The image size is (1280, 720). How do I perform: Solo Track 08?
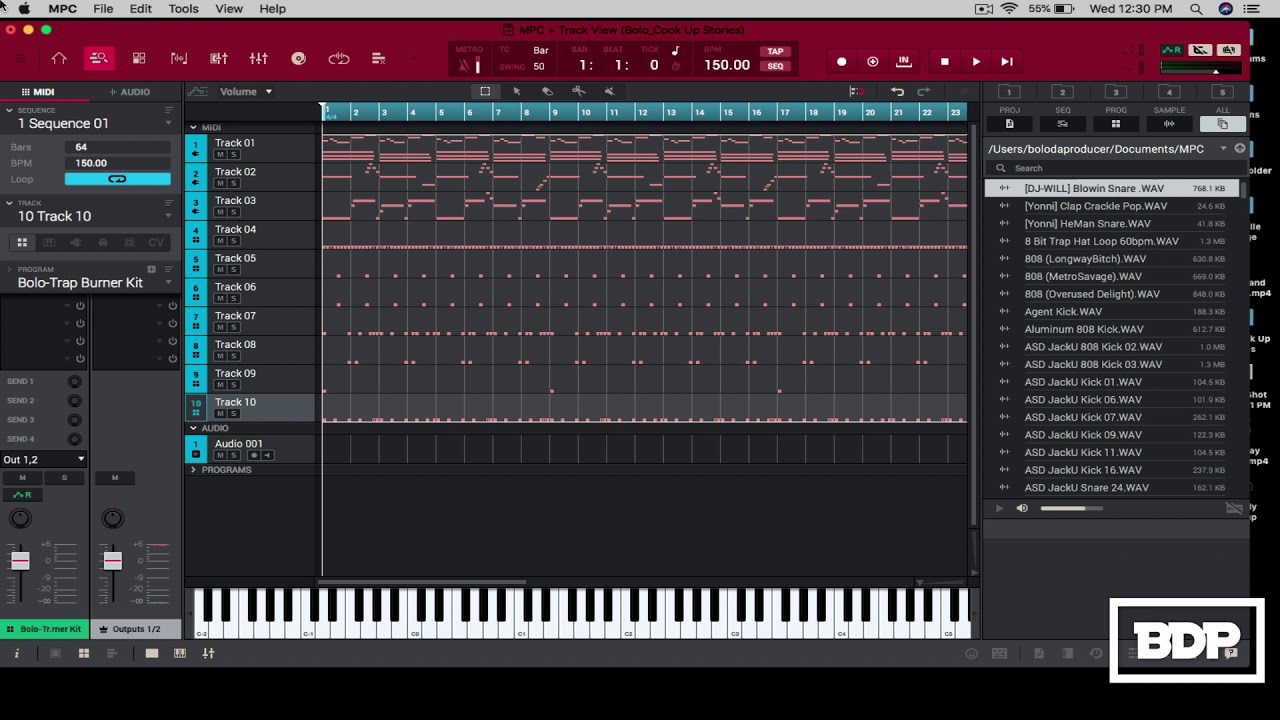pyautogui.click(x=233, y=356)
